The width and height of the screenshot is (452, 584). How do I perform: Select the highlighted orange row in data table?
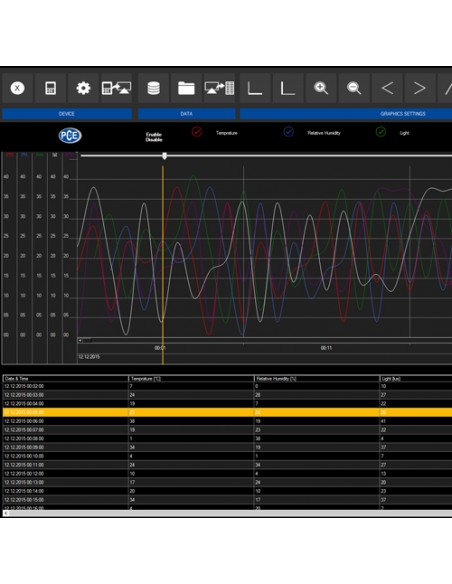pos(227,412)
